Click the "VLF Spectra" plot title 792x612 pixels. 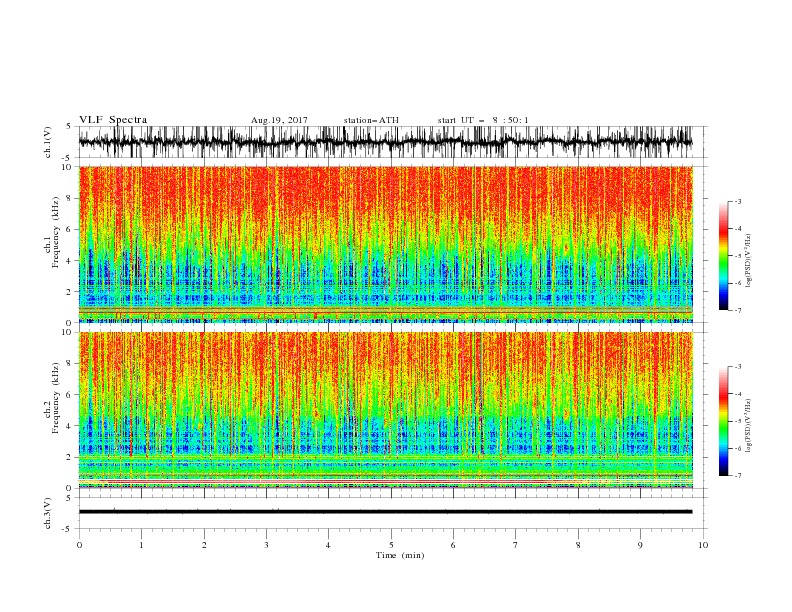coord(113,120)
